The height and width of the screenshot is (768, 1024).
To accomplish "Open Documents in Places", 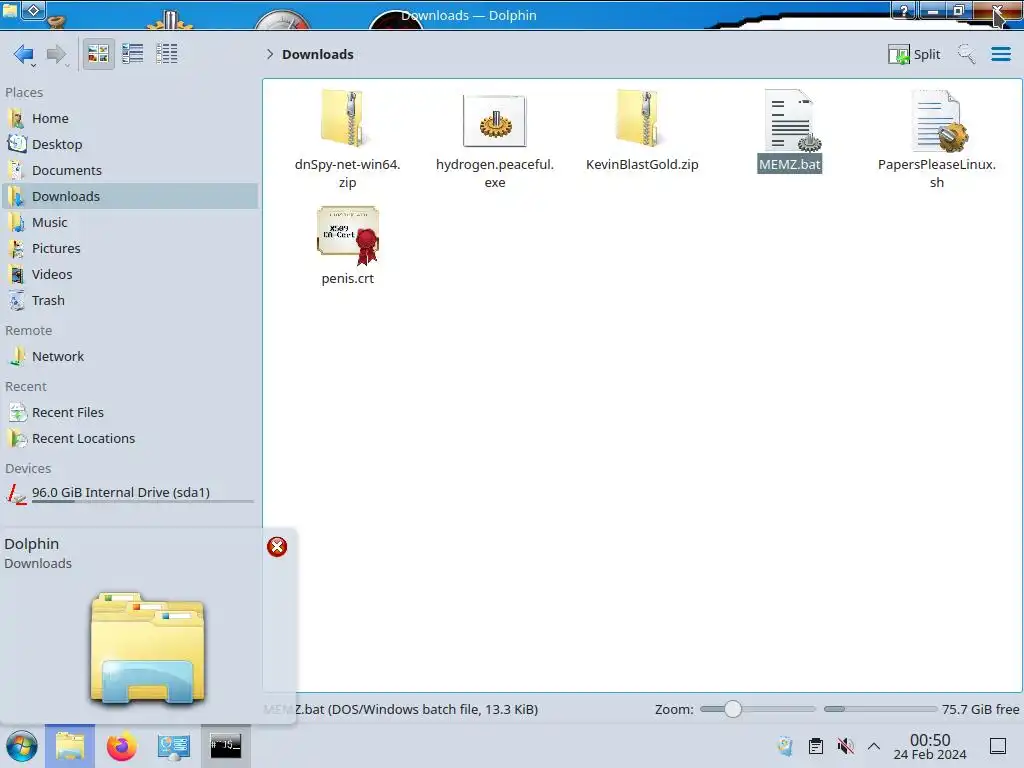I will tap(130, 170).
